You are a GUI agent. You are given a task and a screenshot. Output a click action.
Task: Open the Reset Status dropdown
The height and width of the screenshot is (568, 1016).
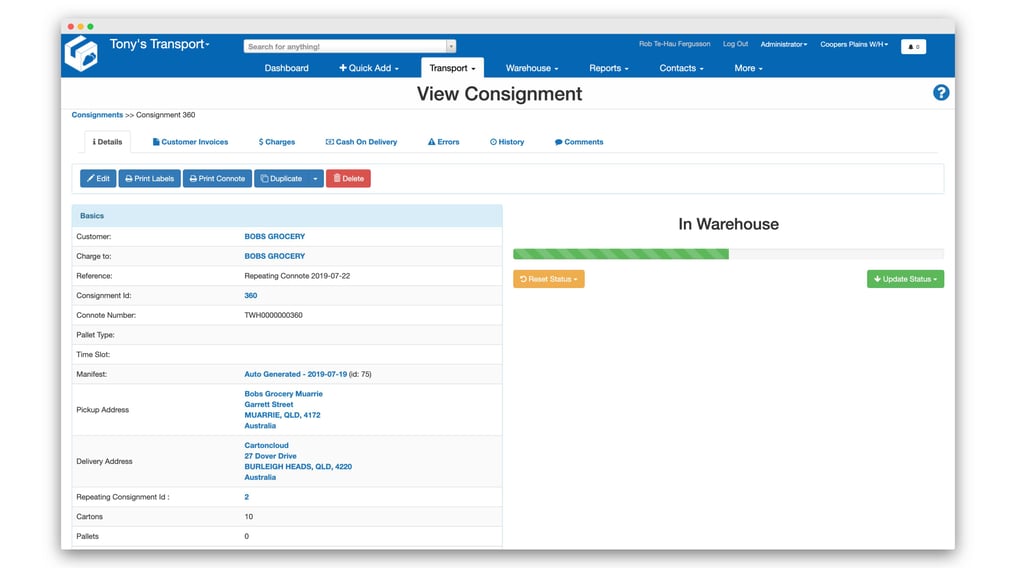[x=548, y=279]
